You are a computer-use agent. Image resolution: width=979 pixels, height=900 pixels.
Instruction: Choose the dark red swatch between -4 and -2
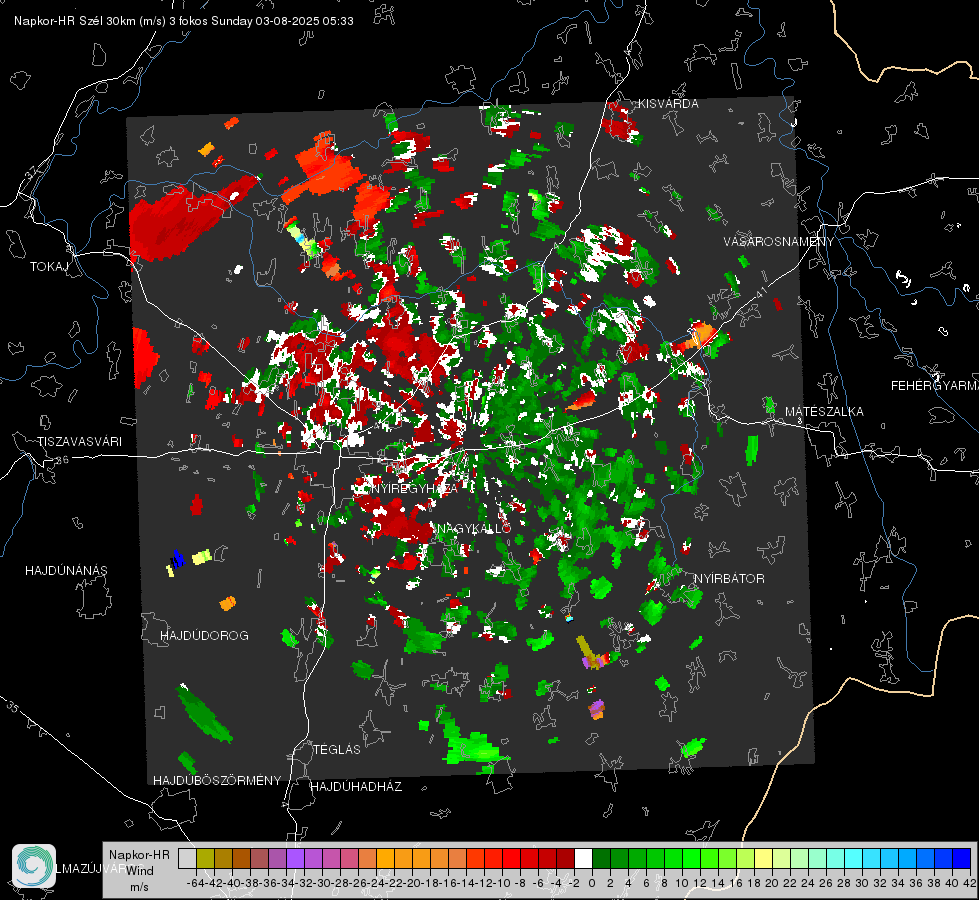coord(566,858)
